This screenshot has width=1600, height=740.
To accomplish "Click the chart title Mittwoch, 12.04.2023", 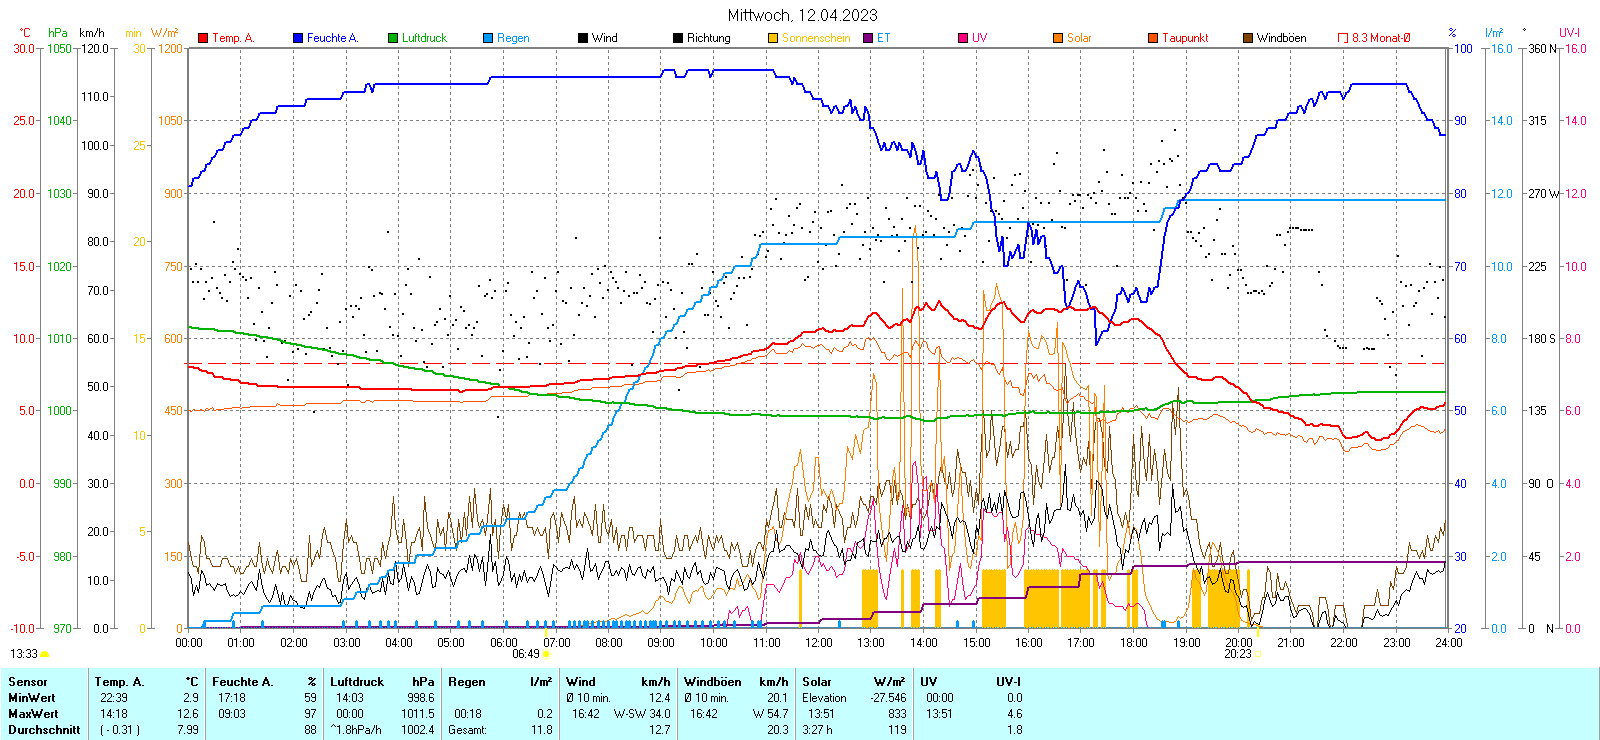I will tap(802, 15).
